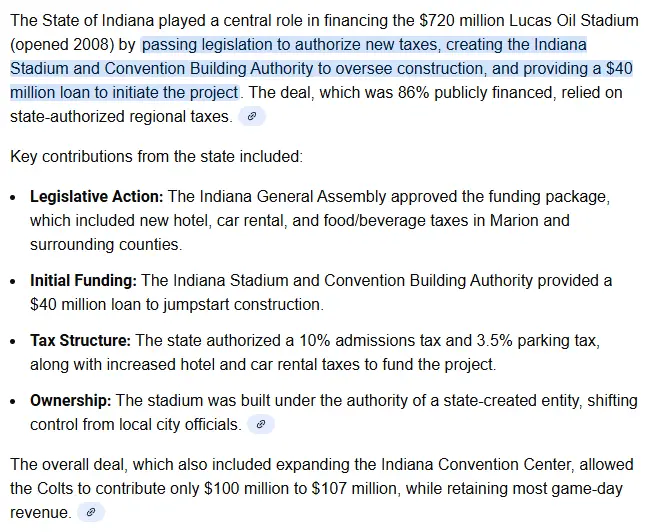Screen dimensions: 668x532
Task: Click the "Key contributions from the state included:" line
Action: coord(155,157)
